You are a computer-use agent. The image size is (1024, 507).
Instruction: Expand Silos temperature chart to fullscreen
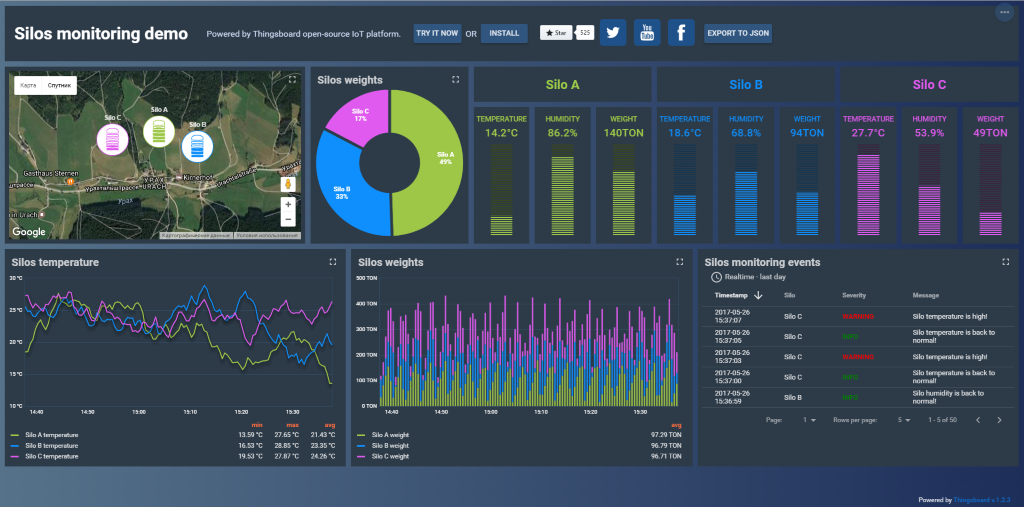pos(332,261)
